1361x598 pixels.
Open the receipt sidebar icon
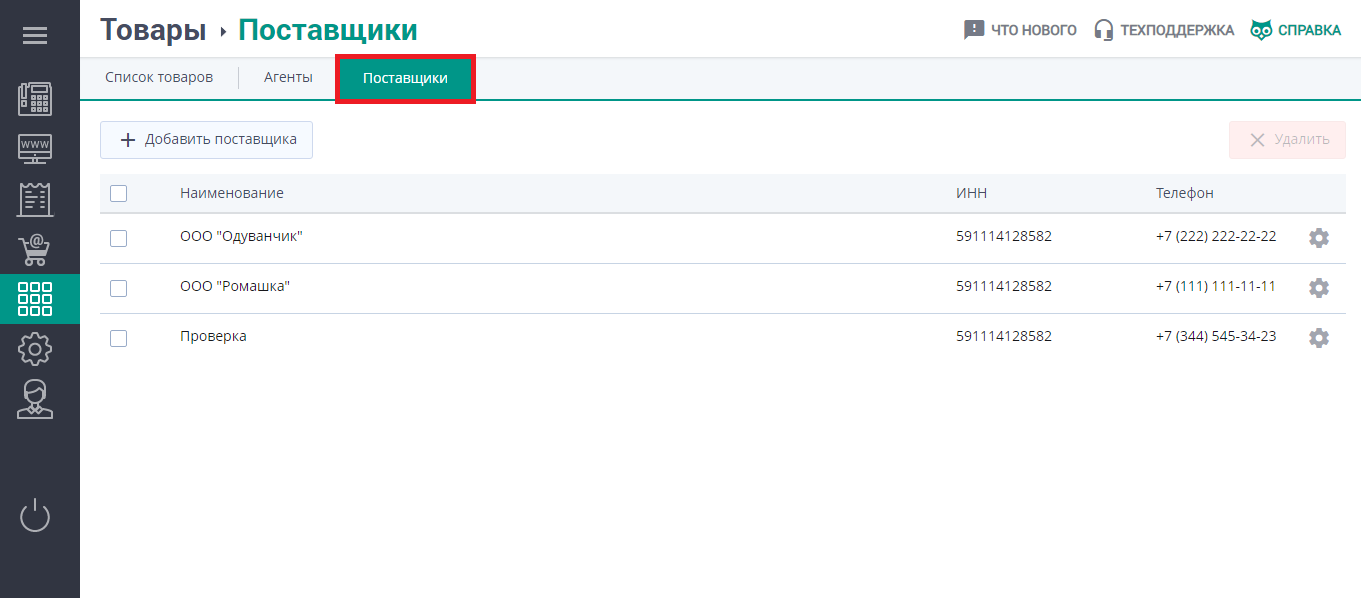35,199
